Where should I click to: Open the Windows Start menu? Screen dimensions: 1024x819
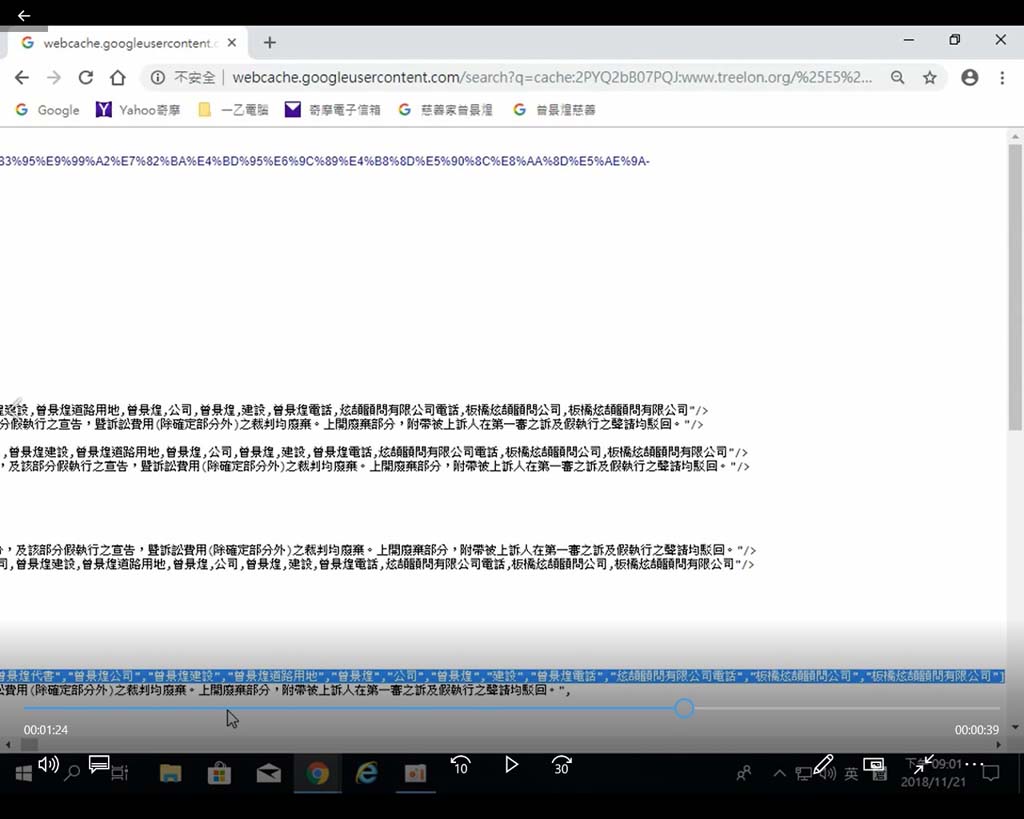(21, 773)
